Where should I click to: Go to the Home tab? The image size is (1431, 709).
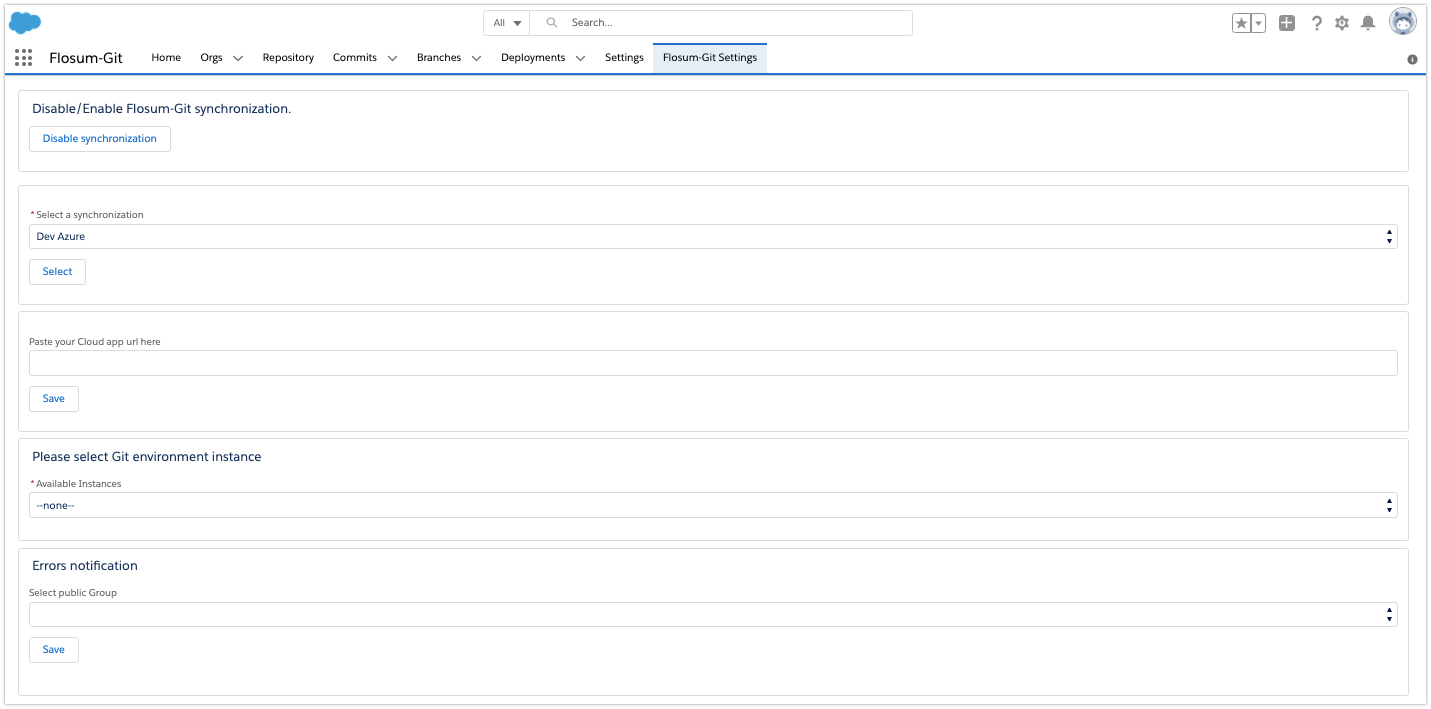pos(166,58)
